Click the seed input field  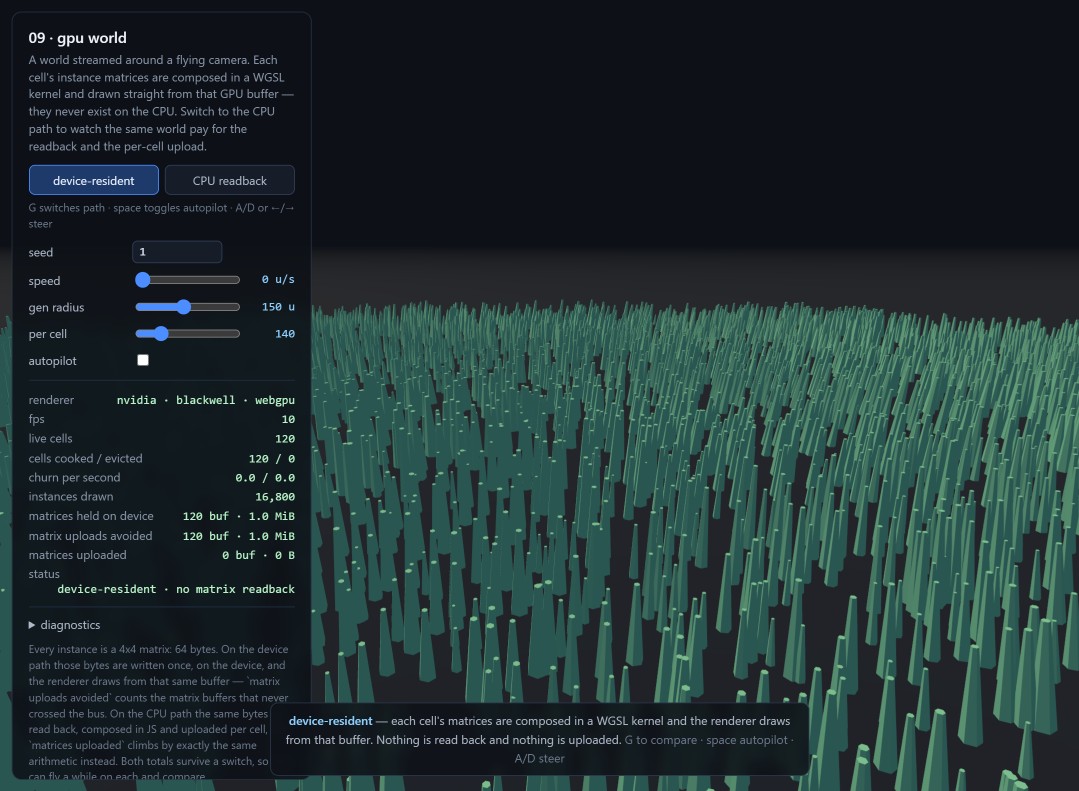tap(177, 252)
